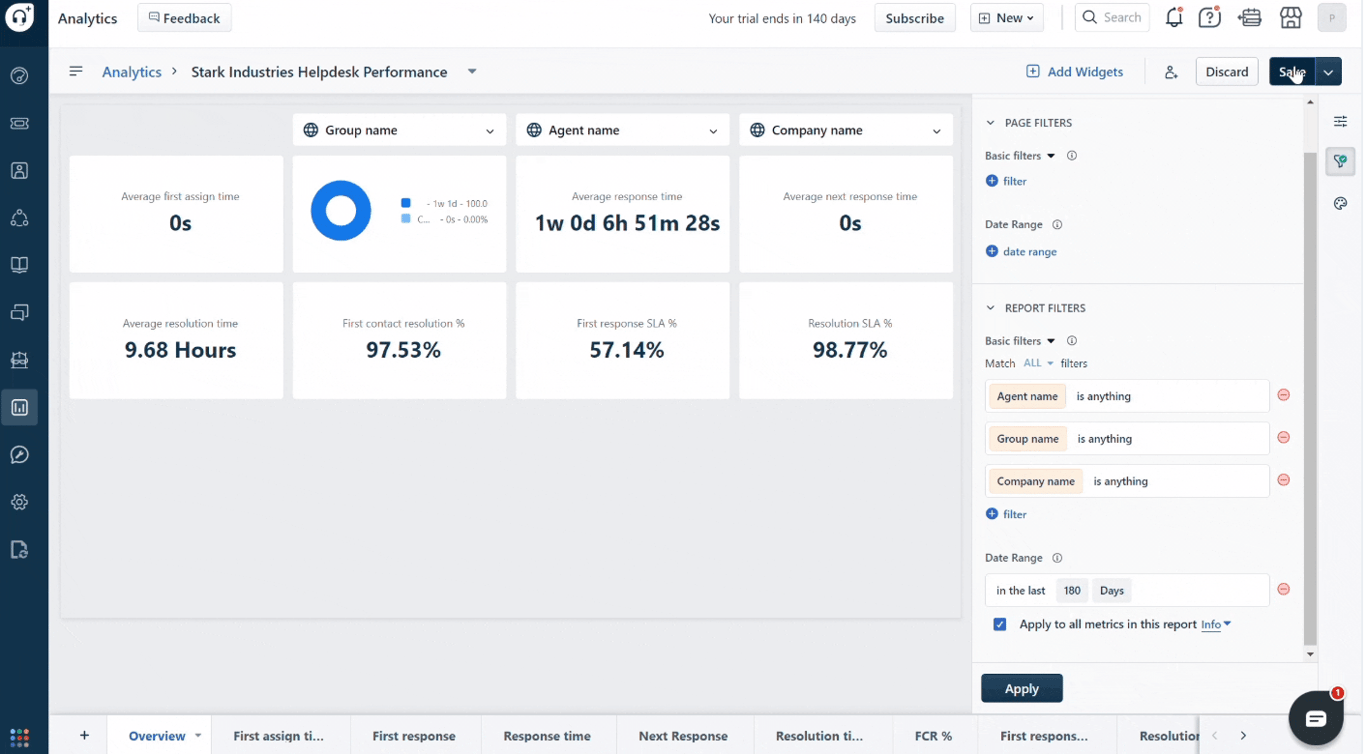The image size is (1366, 754).
Task: Open the Info dropdown link
Action: point(1216,624)
